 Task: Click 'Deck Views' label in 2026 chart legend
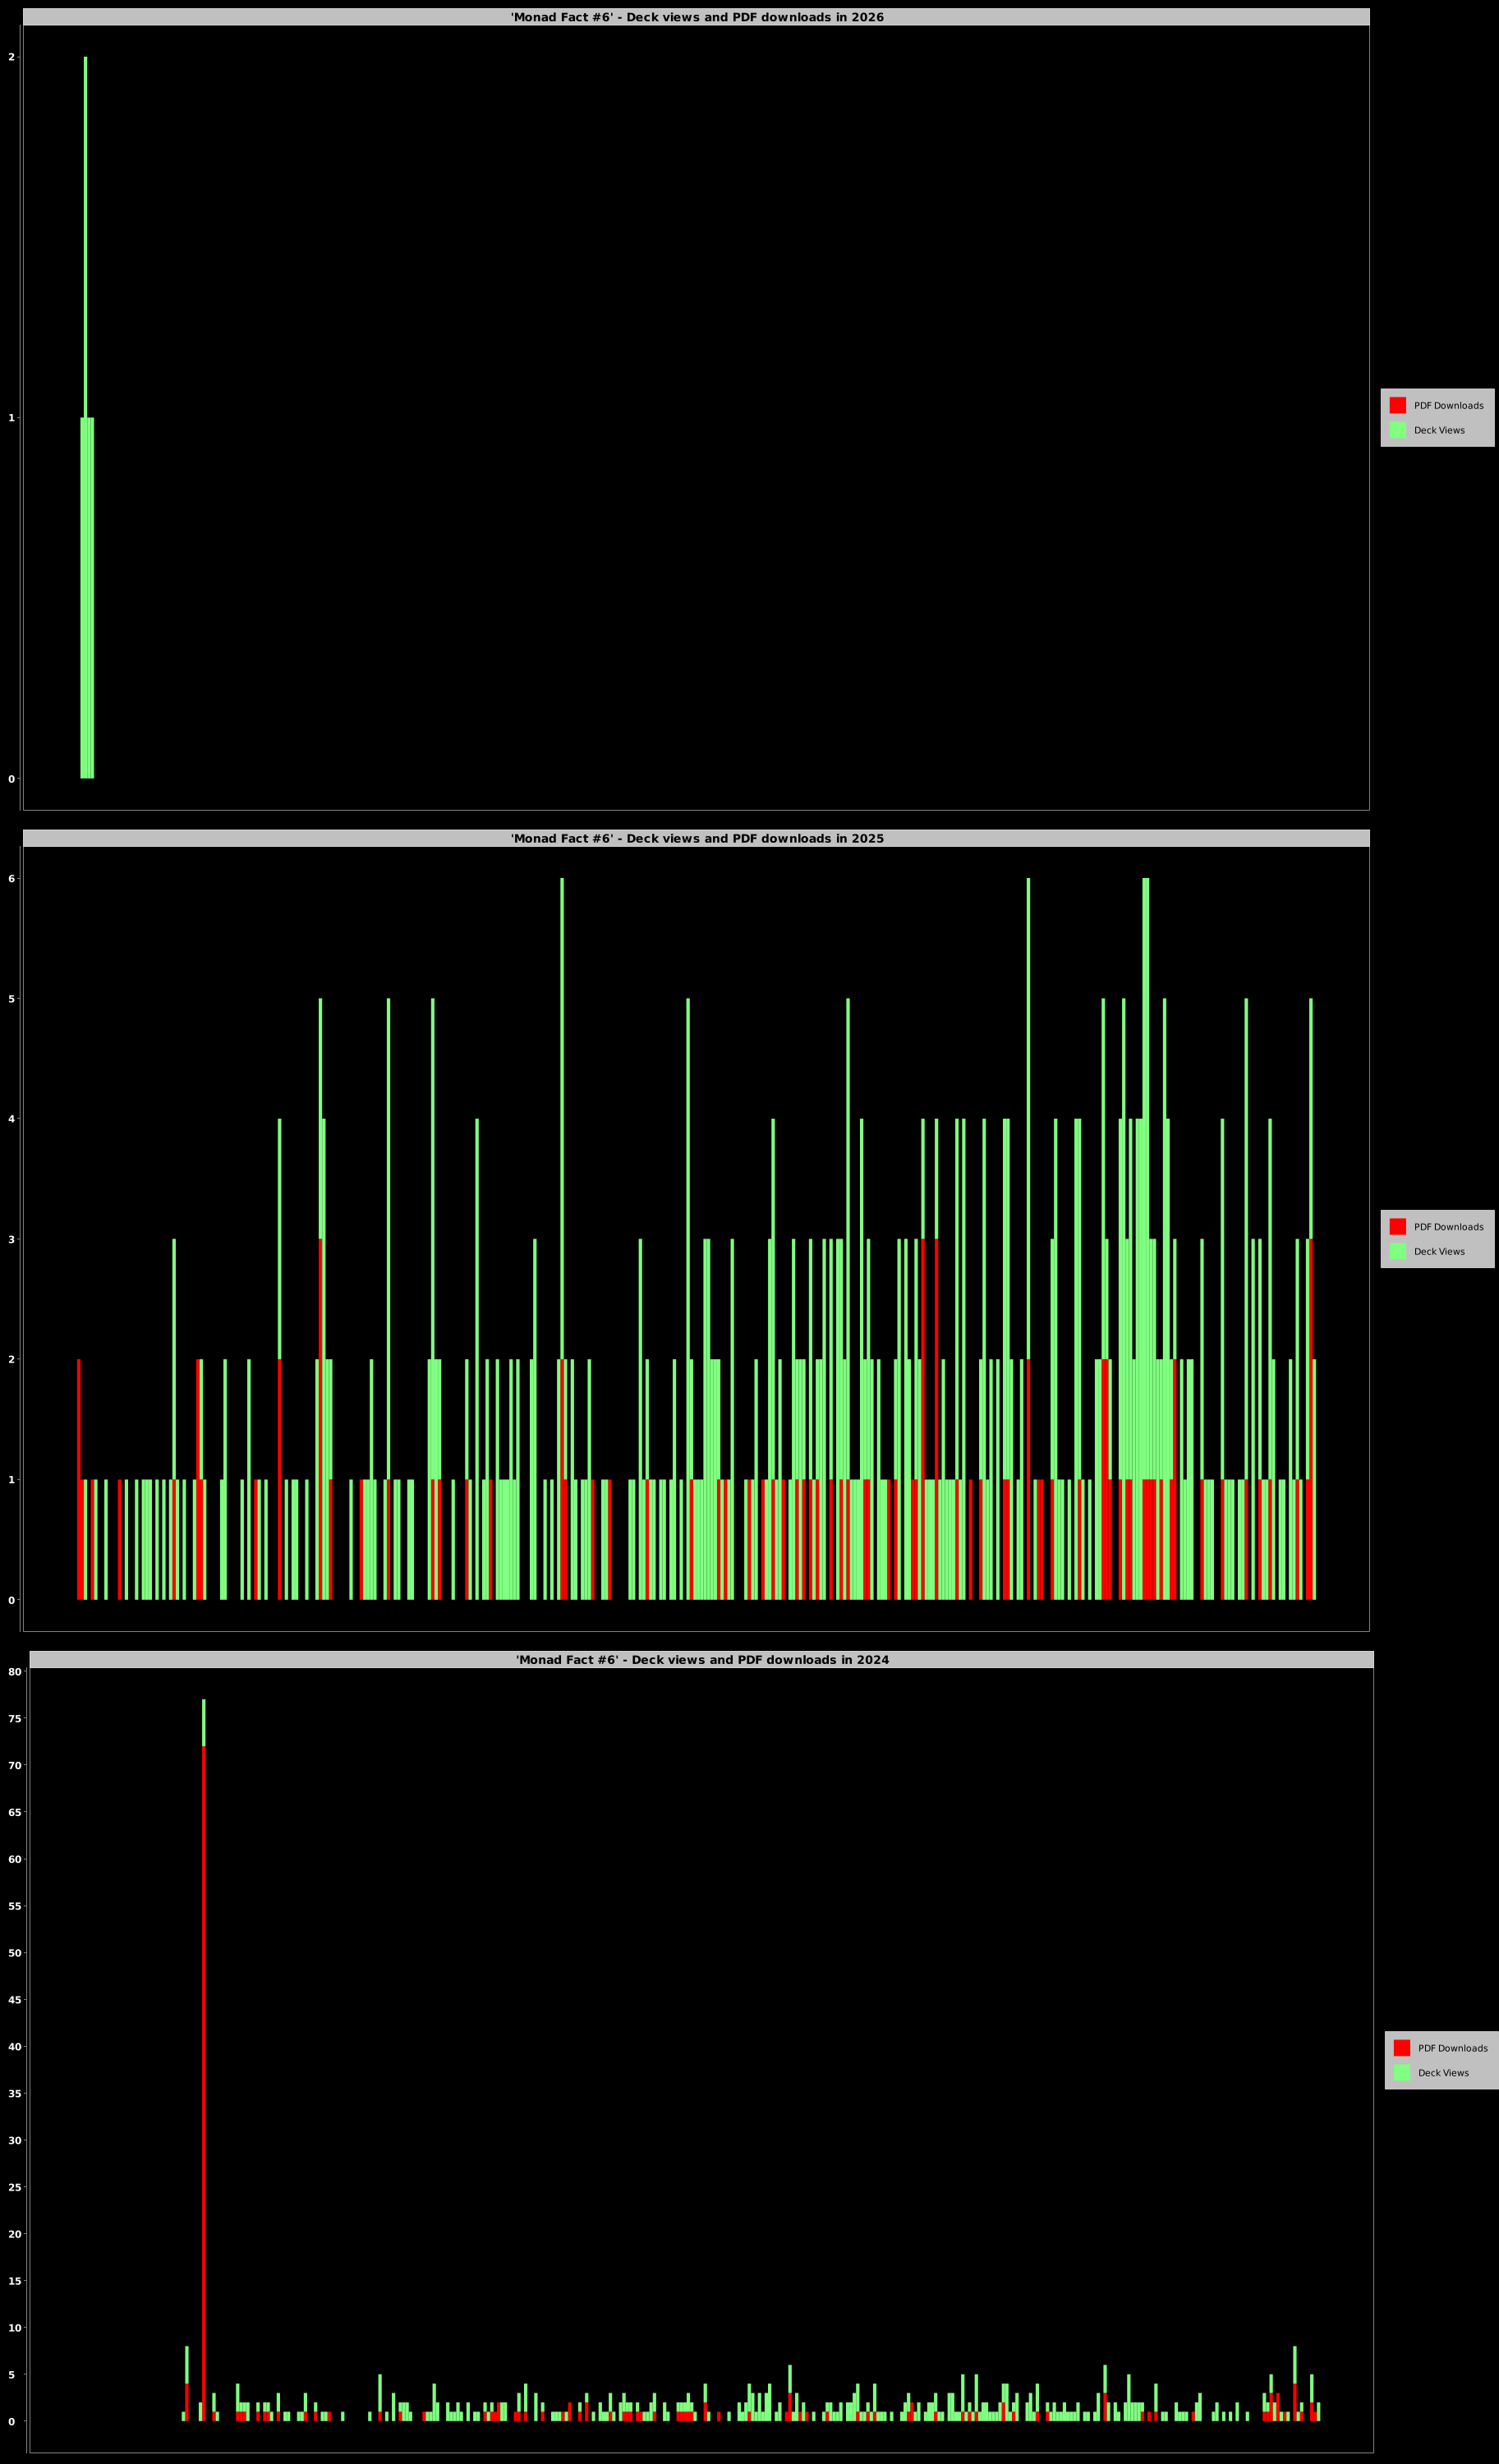[1438, 430]
